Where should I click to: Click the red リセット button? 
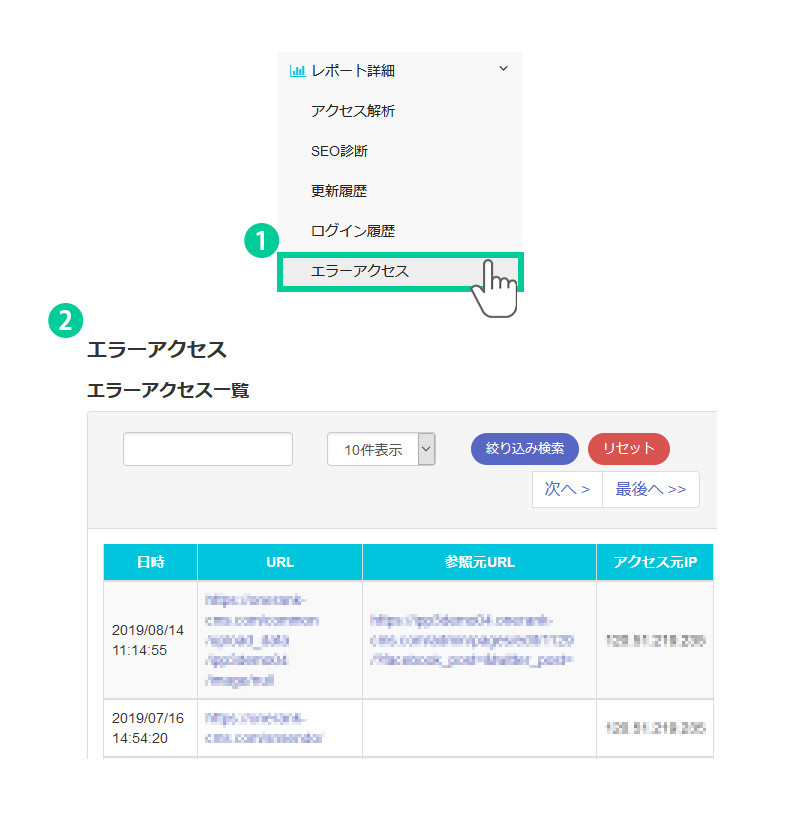click(628, 448)
